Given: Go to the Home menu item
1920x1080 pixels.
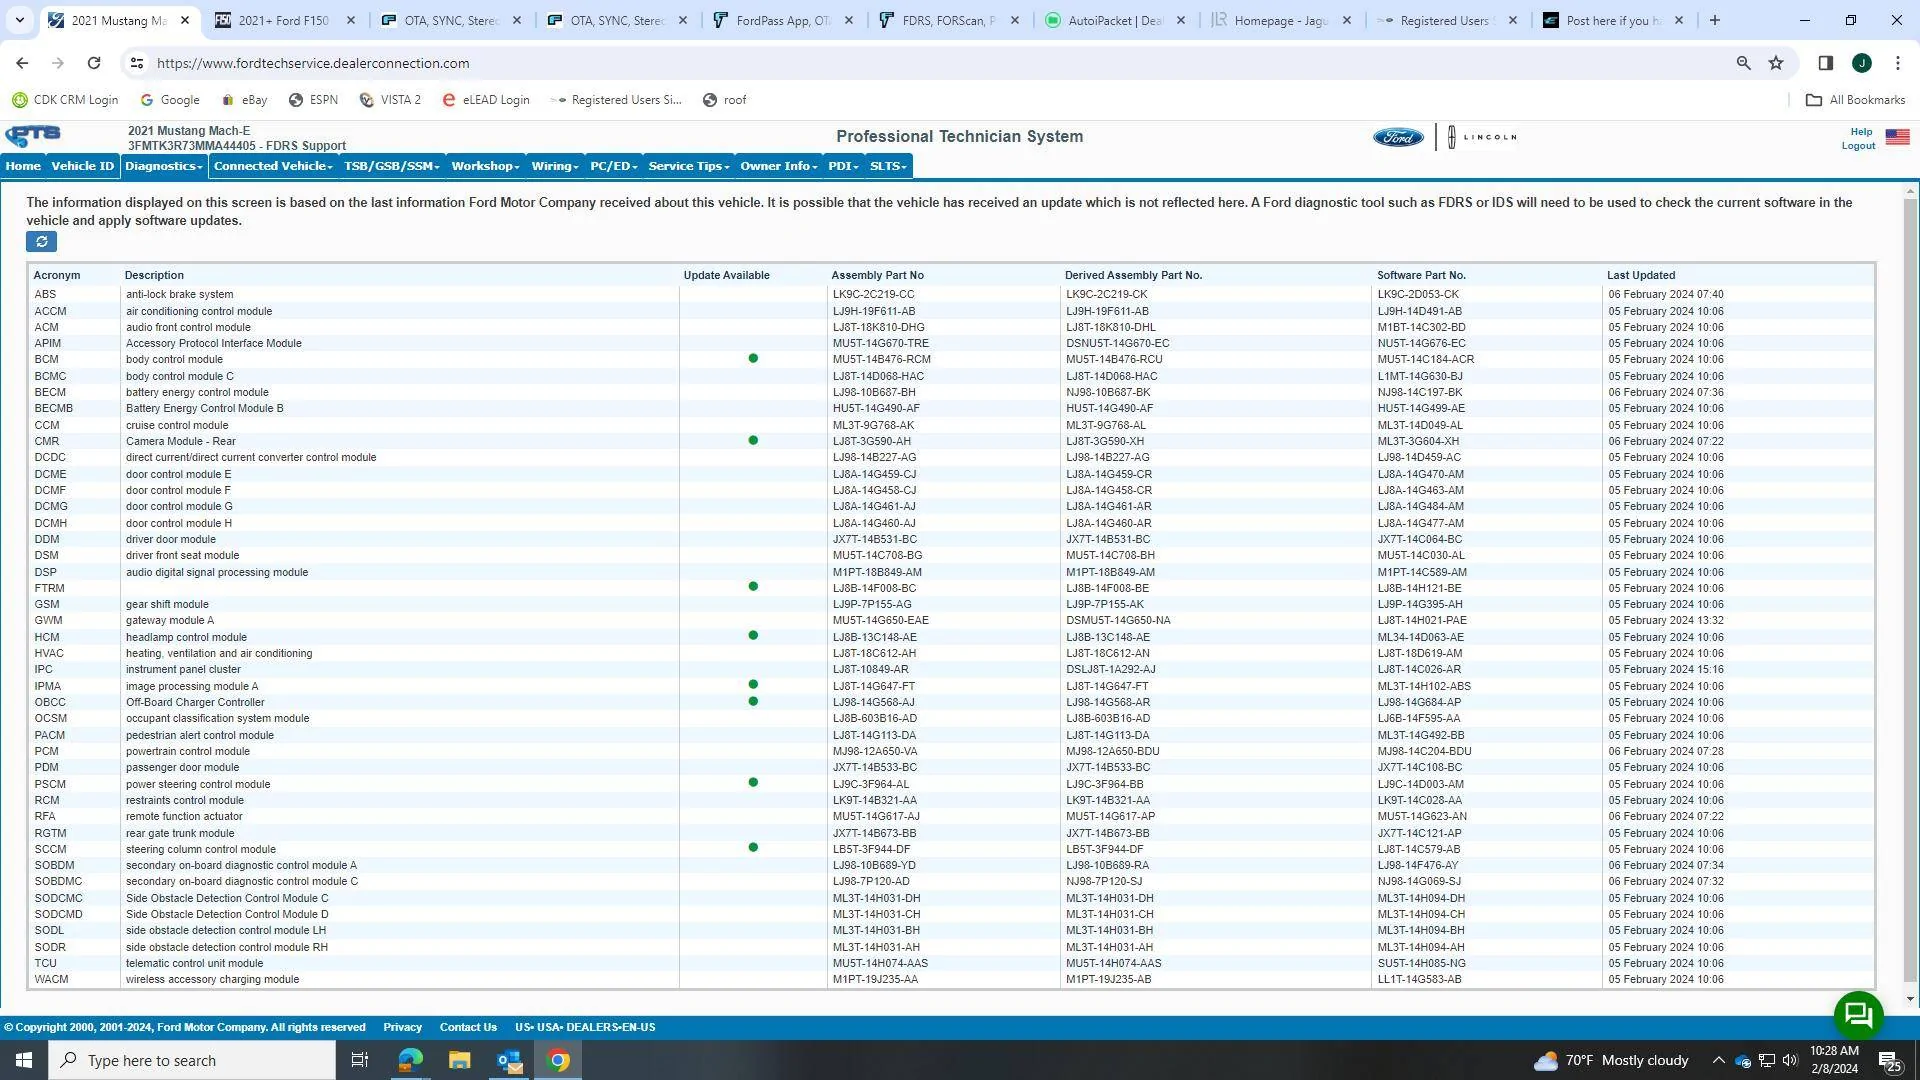Looking at the screenshot, I should tap(23, 166).
